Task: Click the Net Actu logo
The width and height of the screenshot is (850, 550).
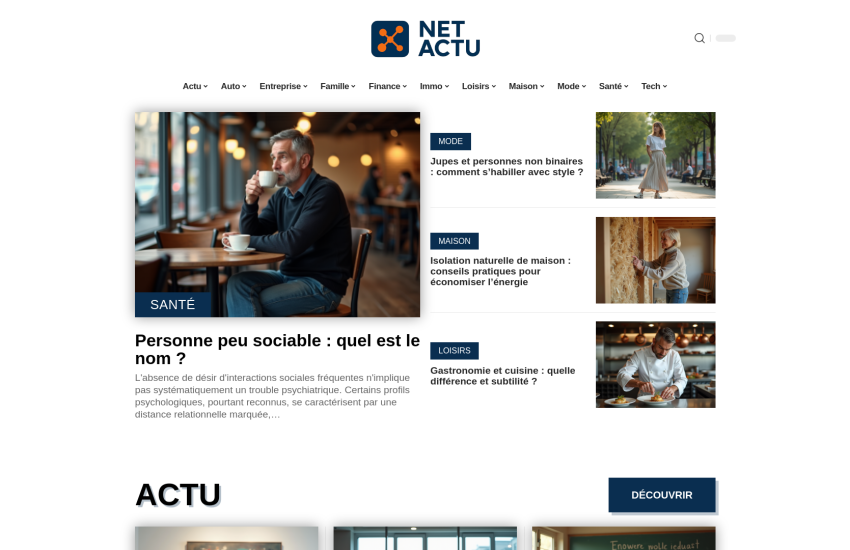Action: click(426, 38)
